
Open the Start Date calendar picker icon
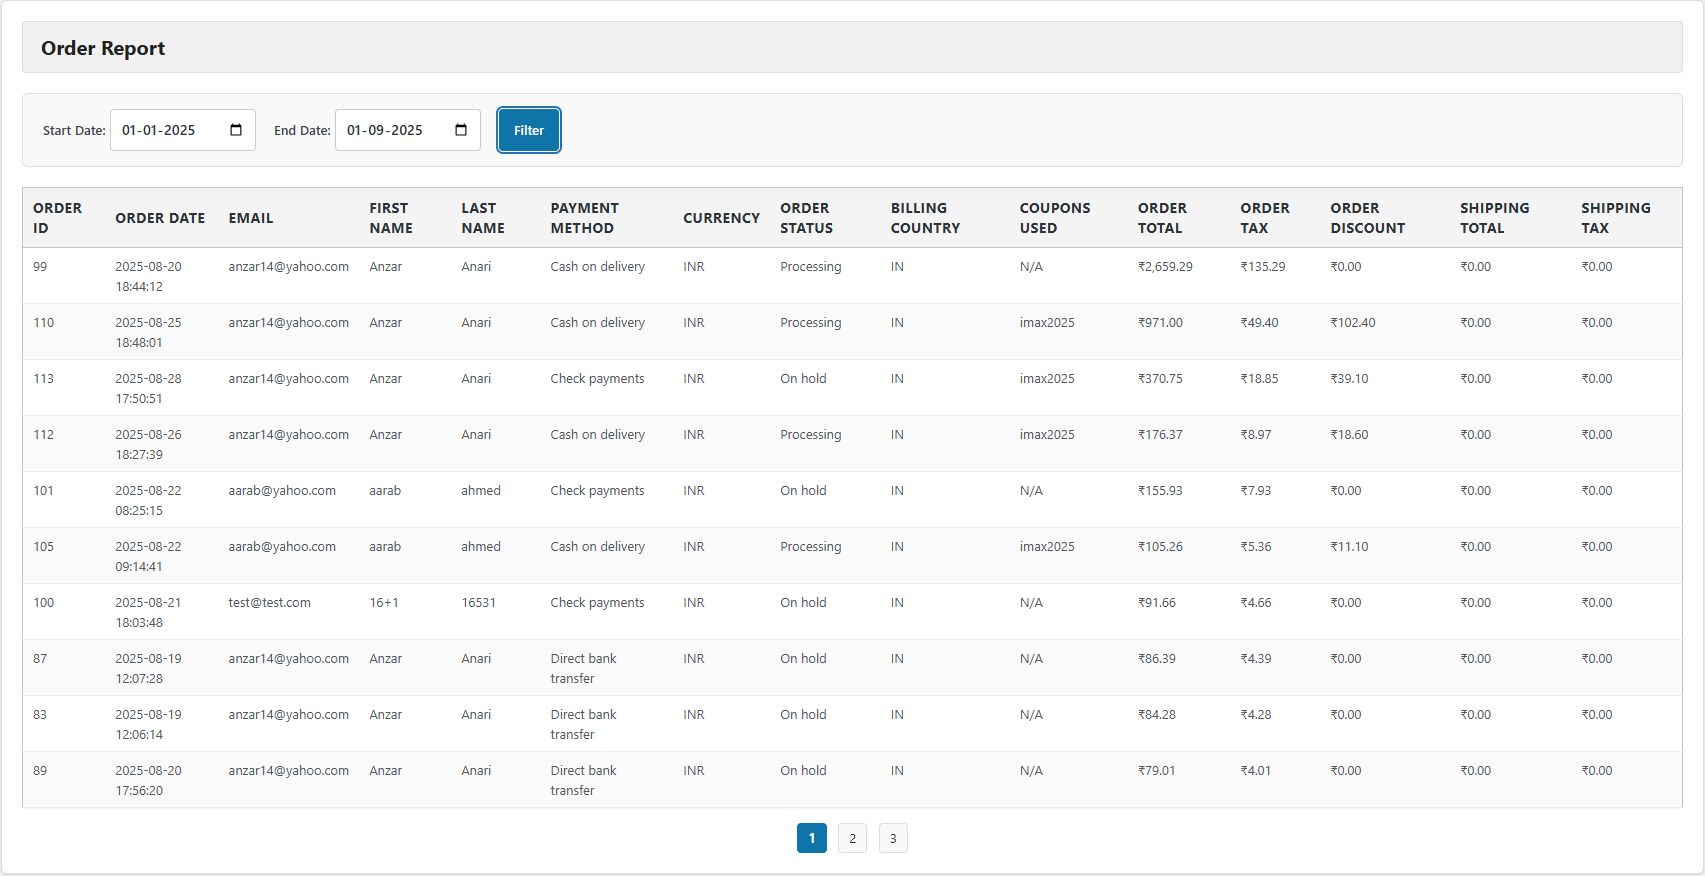pyautogui.click(x=236, y=130)
